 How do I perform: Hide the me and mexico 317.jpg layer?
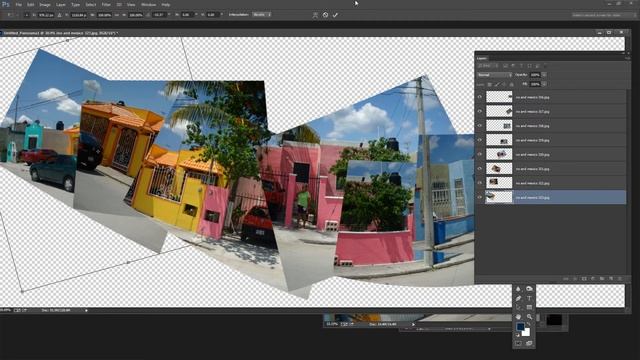480,111
